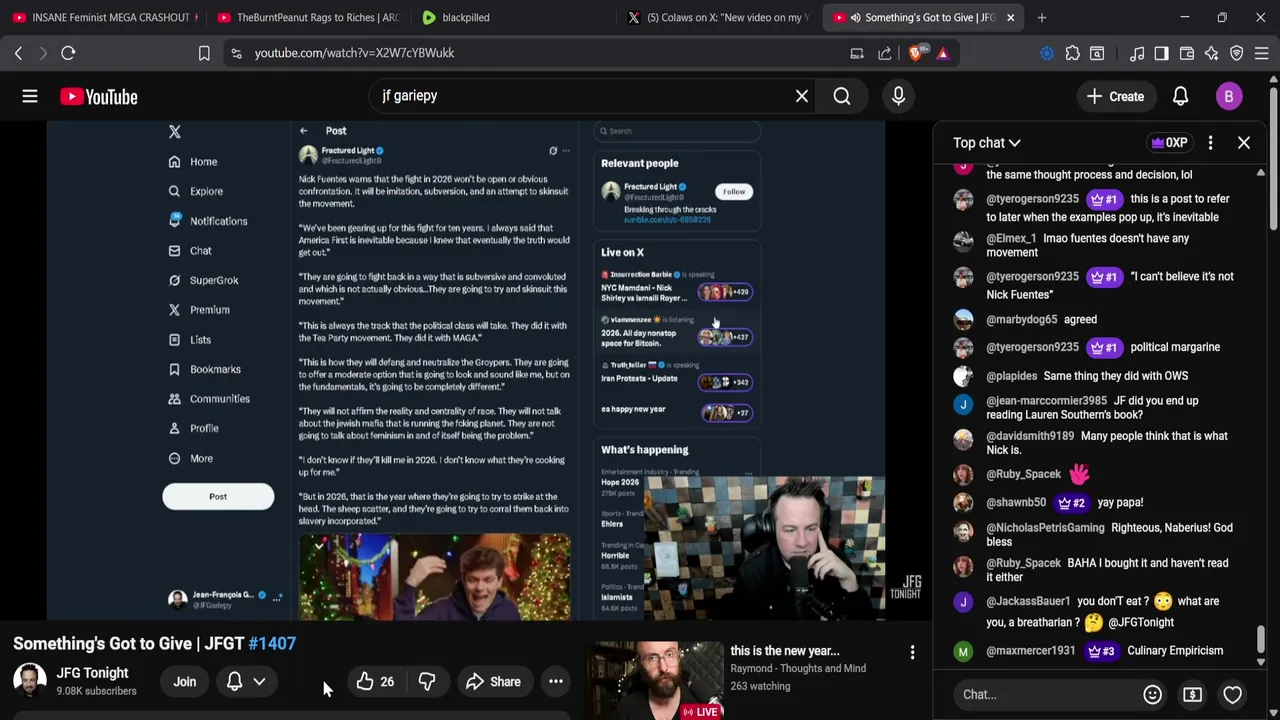
Task: Open the 0XP chat leaderboard badge
Action: (x=1170, y=143)
